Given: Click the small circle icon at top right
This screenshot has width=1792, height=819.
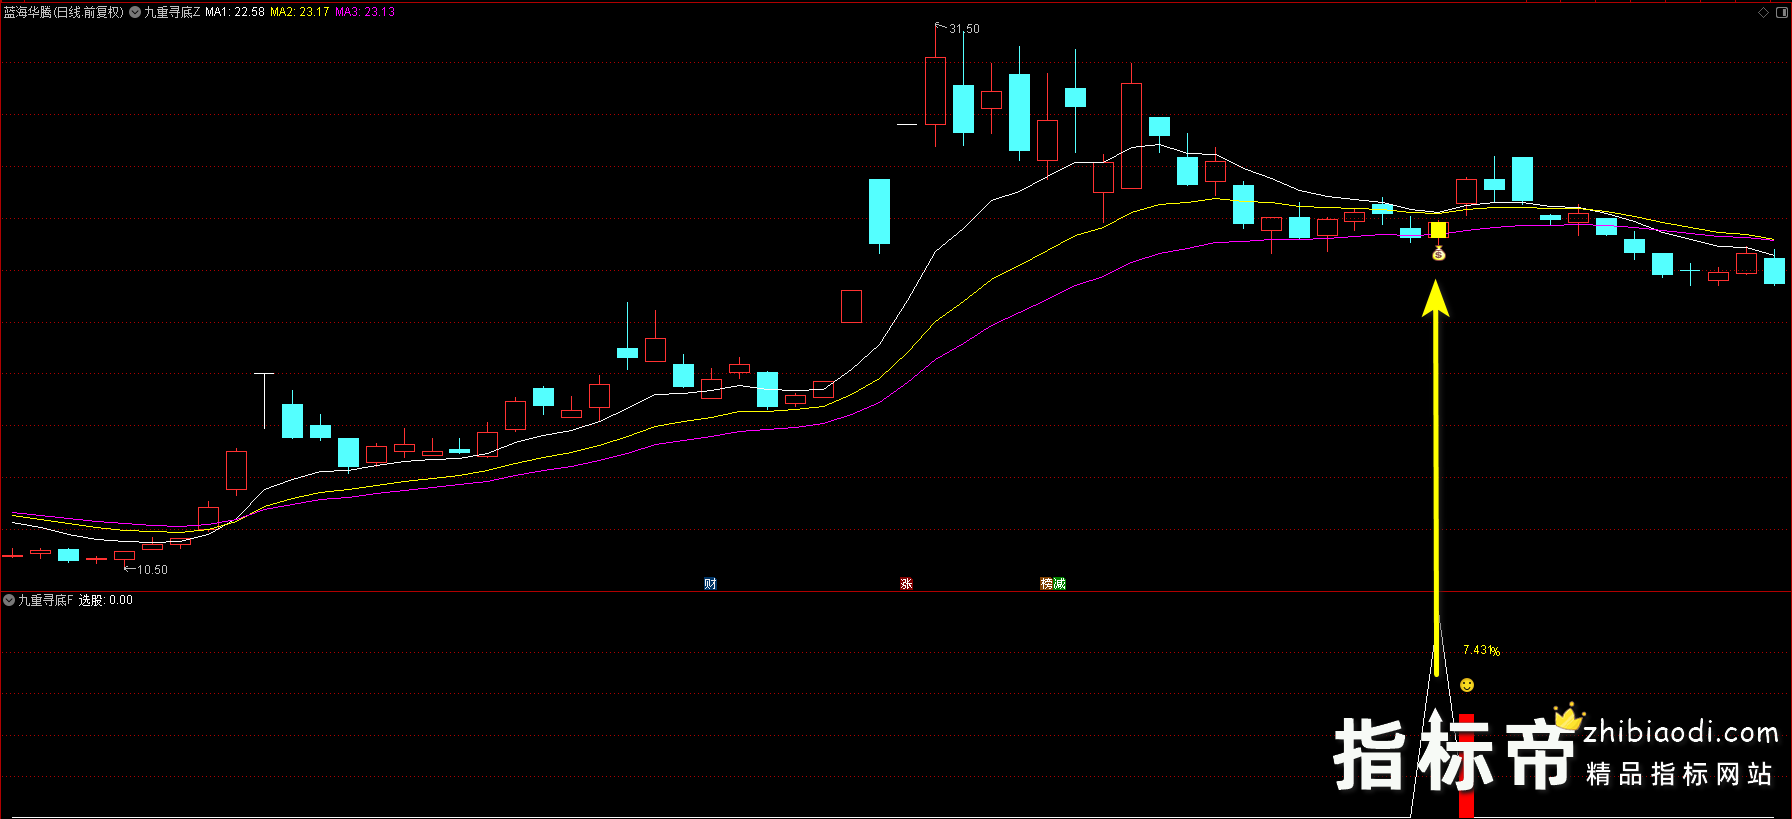Looking at the screenshot, I should click(x=1781, y=12).
